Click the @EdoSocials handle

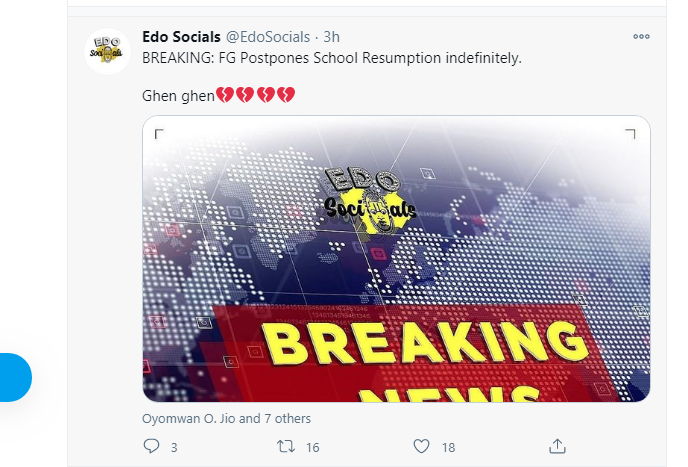click(268, 37)
